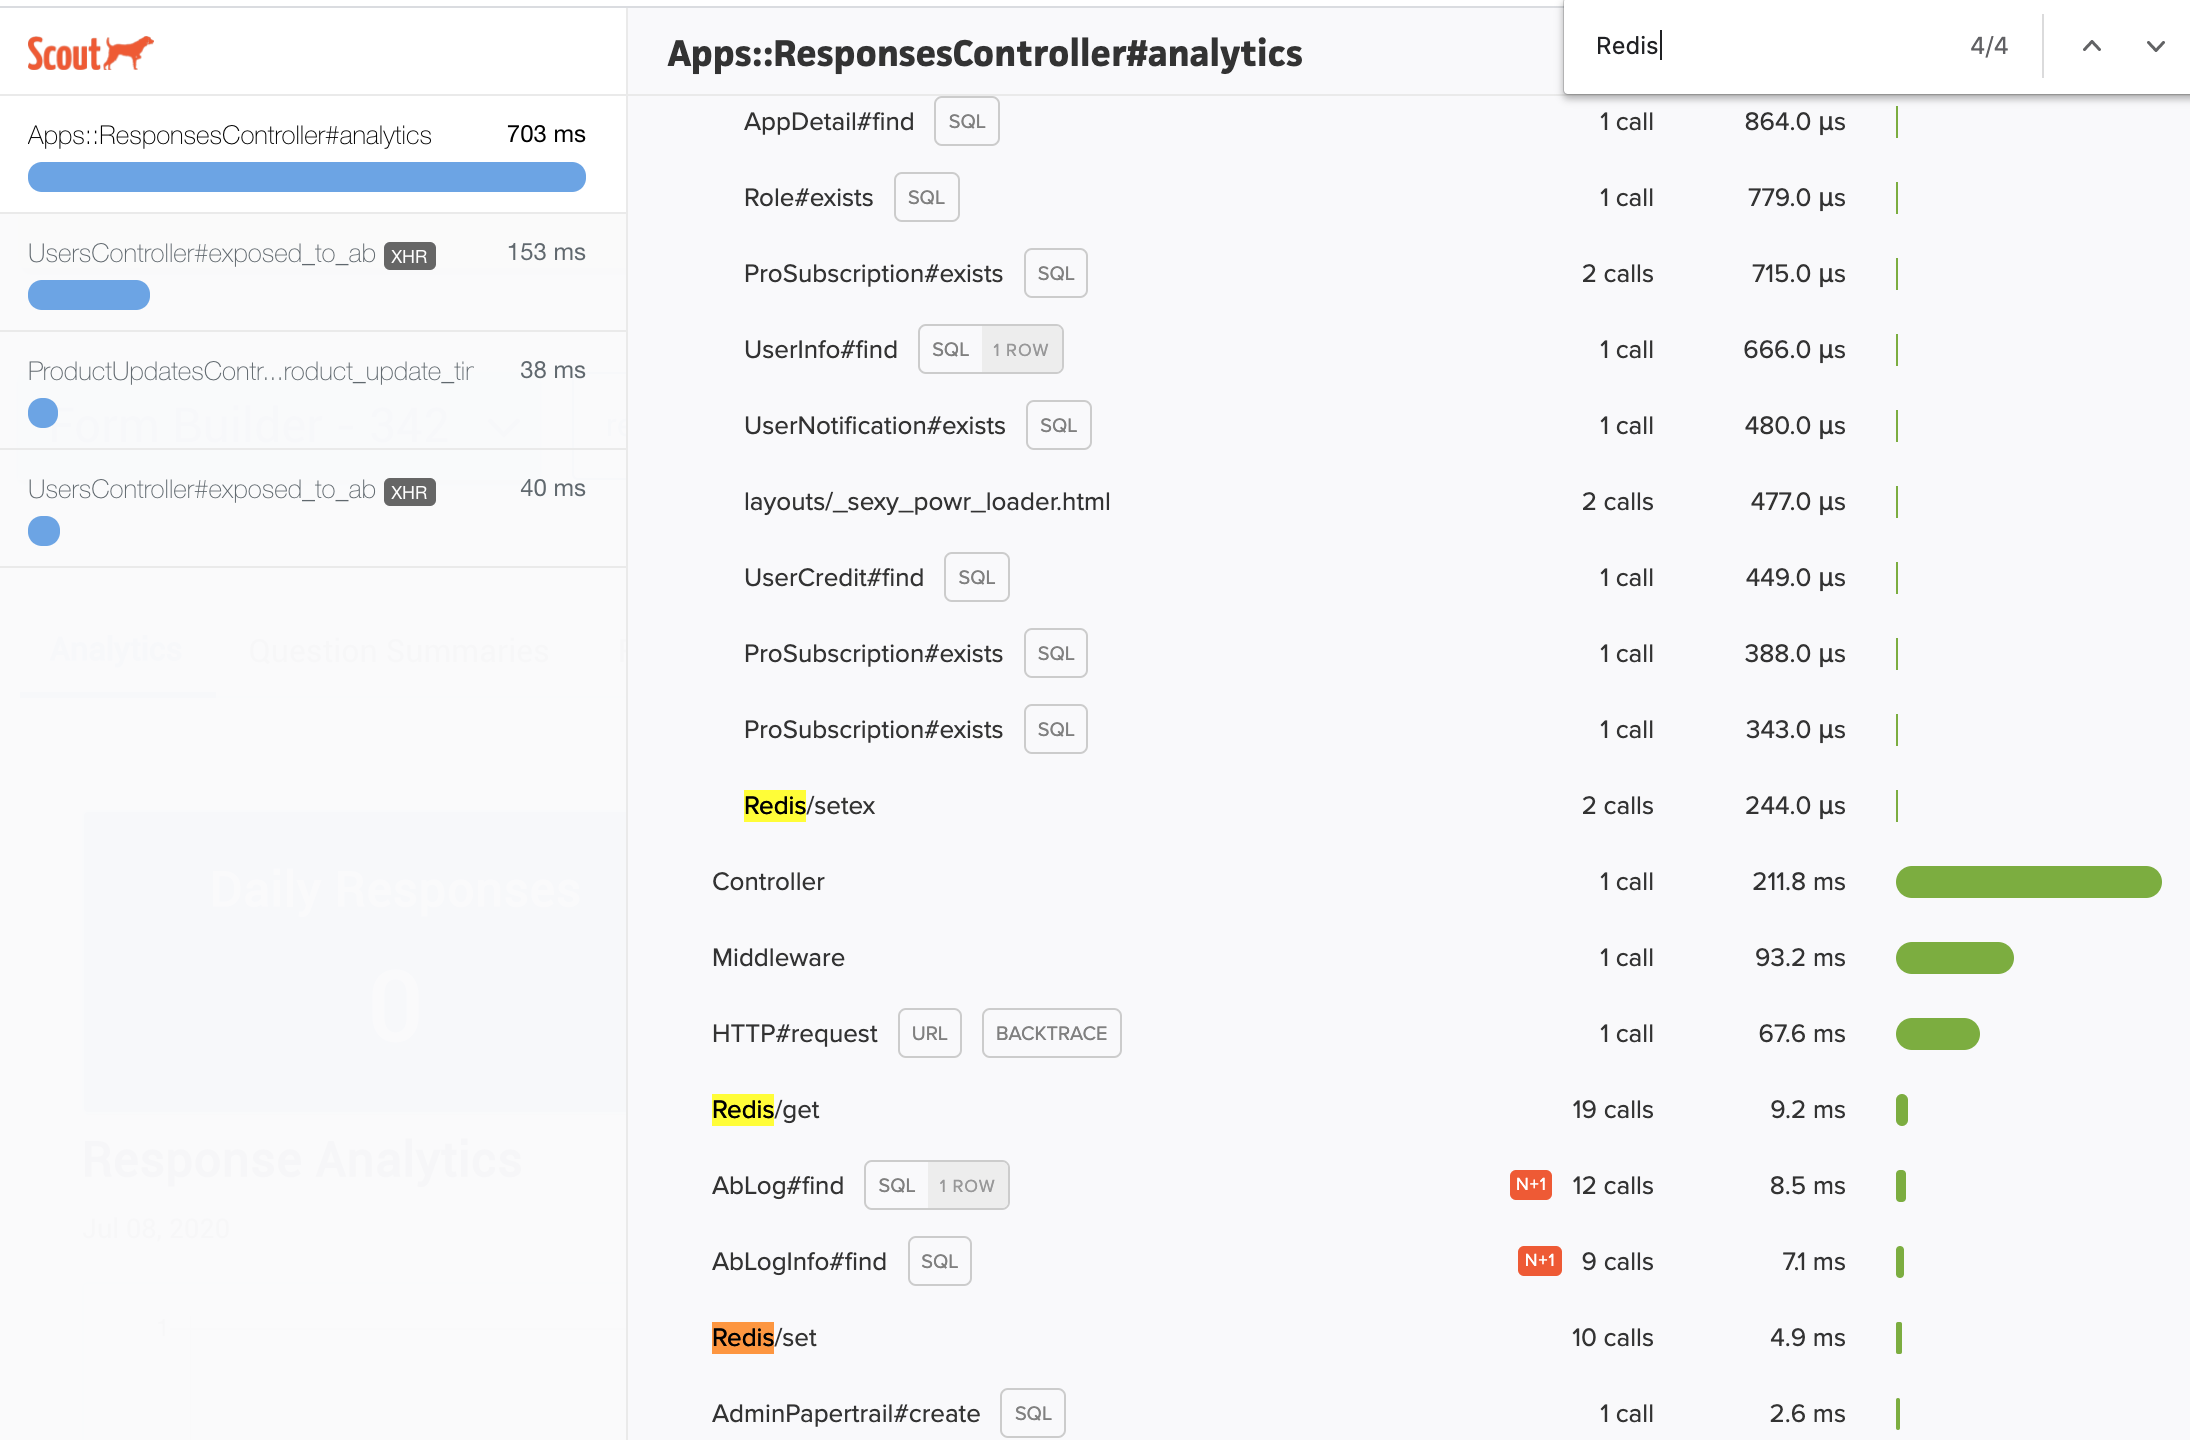Open SQL badge for AdminPapertrail#create

point(1032,1414)
